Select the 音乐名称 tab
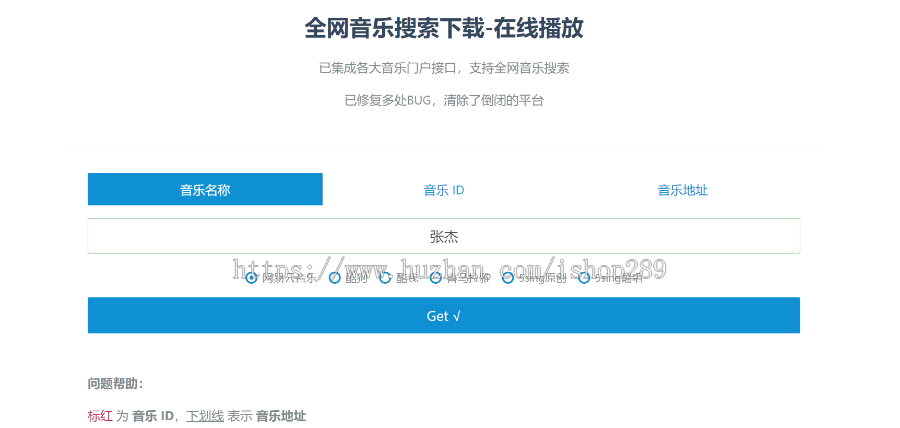The width and height of the screenshot is (900, 428). coord(205,189)
